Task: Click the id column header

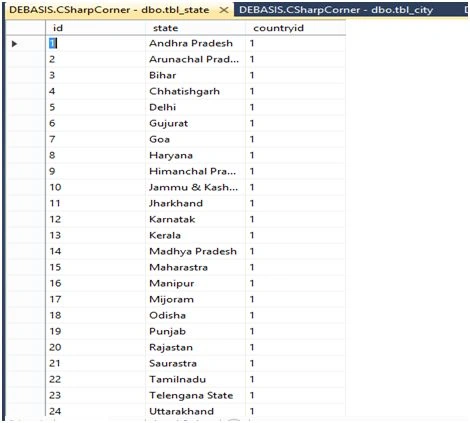Action: pos(95,28)
